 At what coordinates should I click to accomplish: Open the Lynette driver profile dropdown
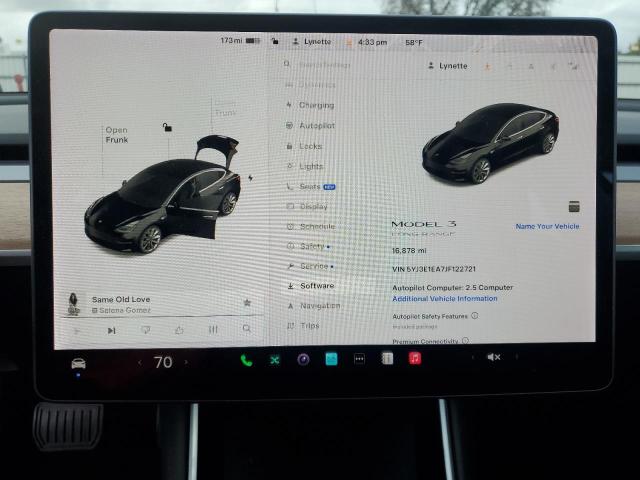(x=447, y=66)
